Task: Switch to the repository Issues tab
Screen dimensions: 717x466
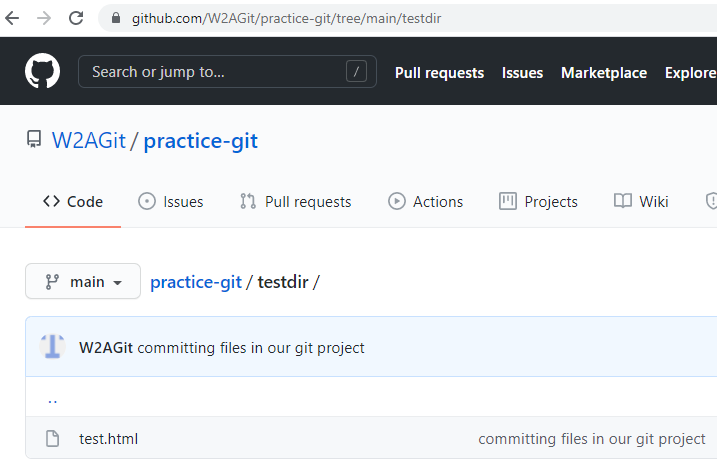Action: coord(171,202)
